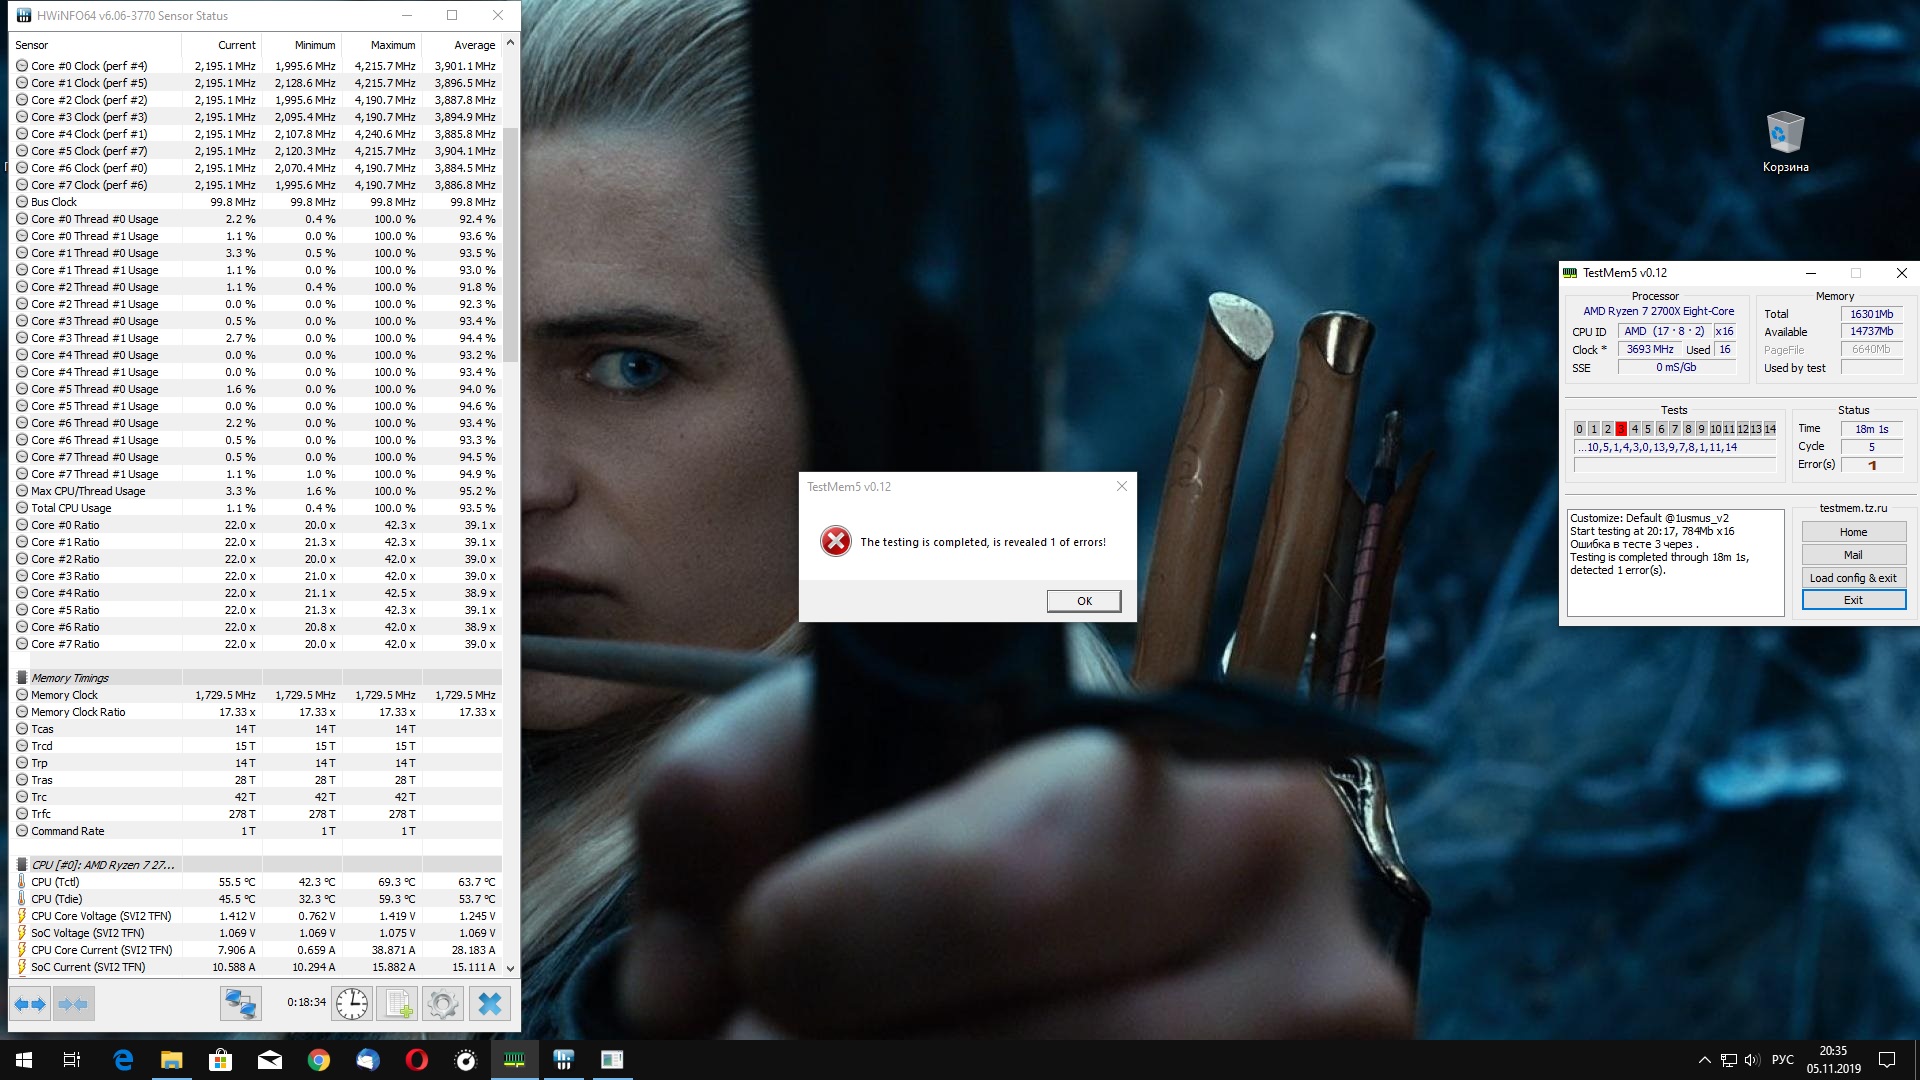
Task: Click the clock reset-timer icon
Action: point(352,1003)
